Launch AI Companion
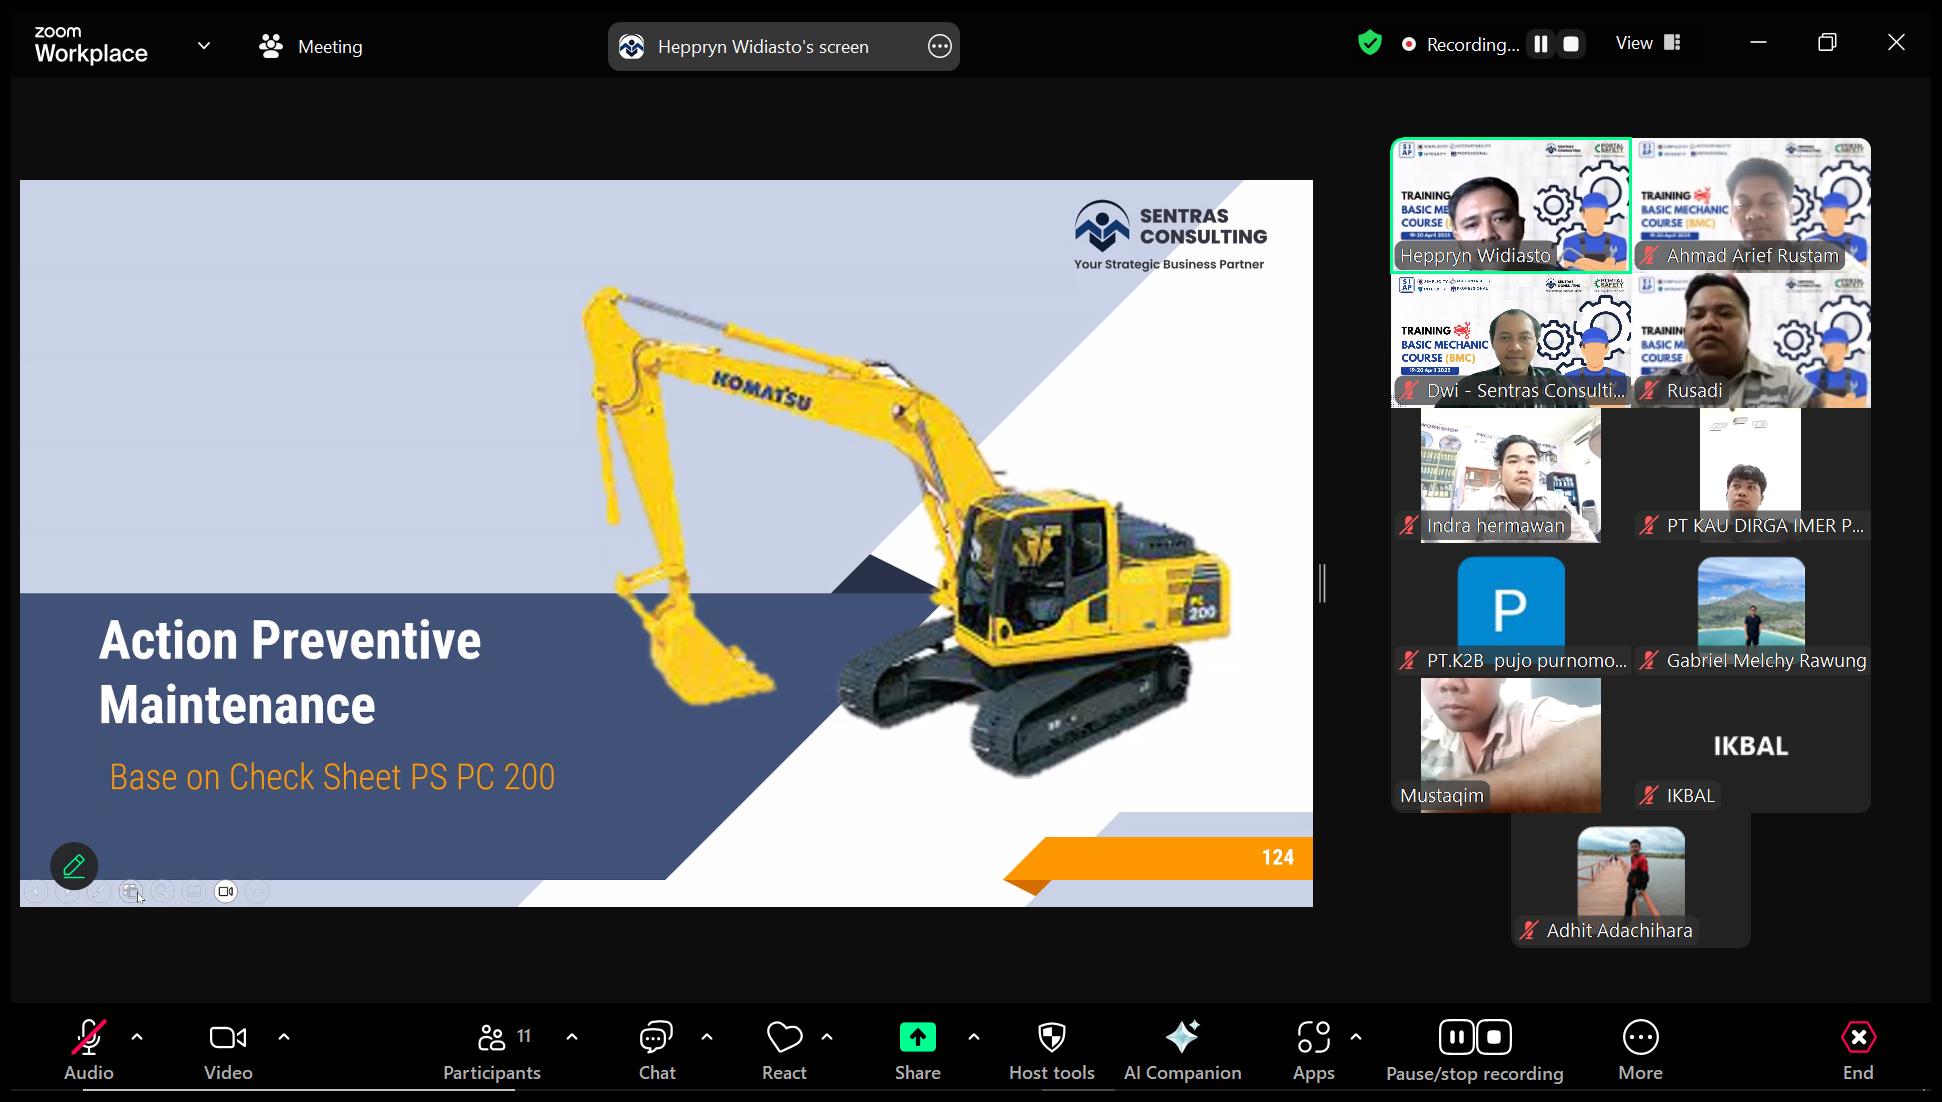 [1183, 1050]
